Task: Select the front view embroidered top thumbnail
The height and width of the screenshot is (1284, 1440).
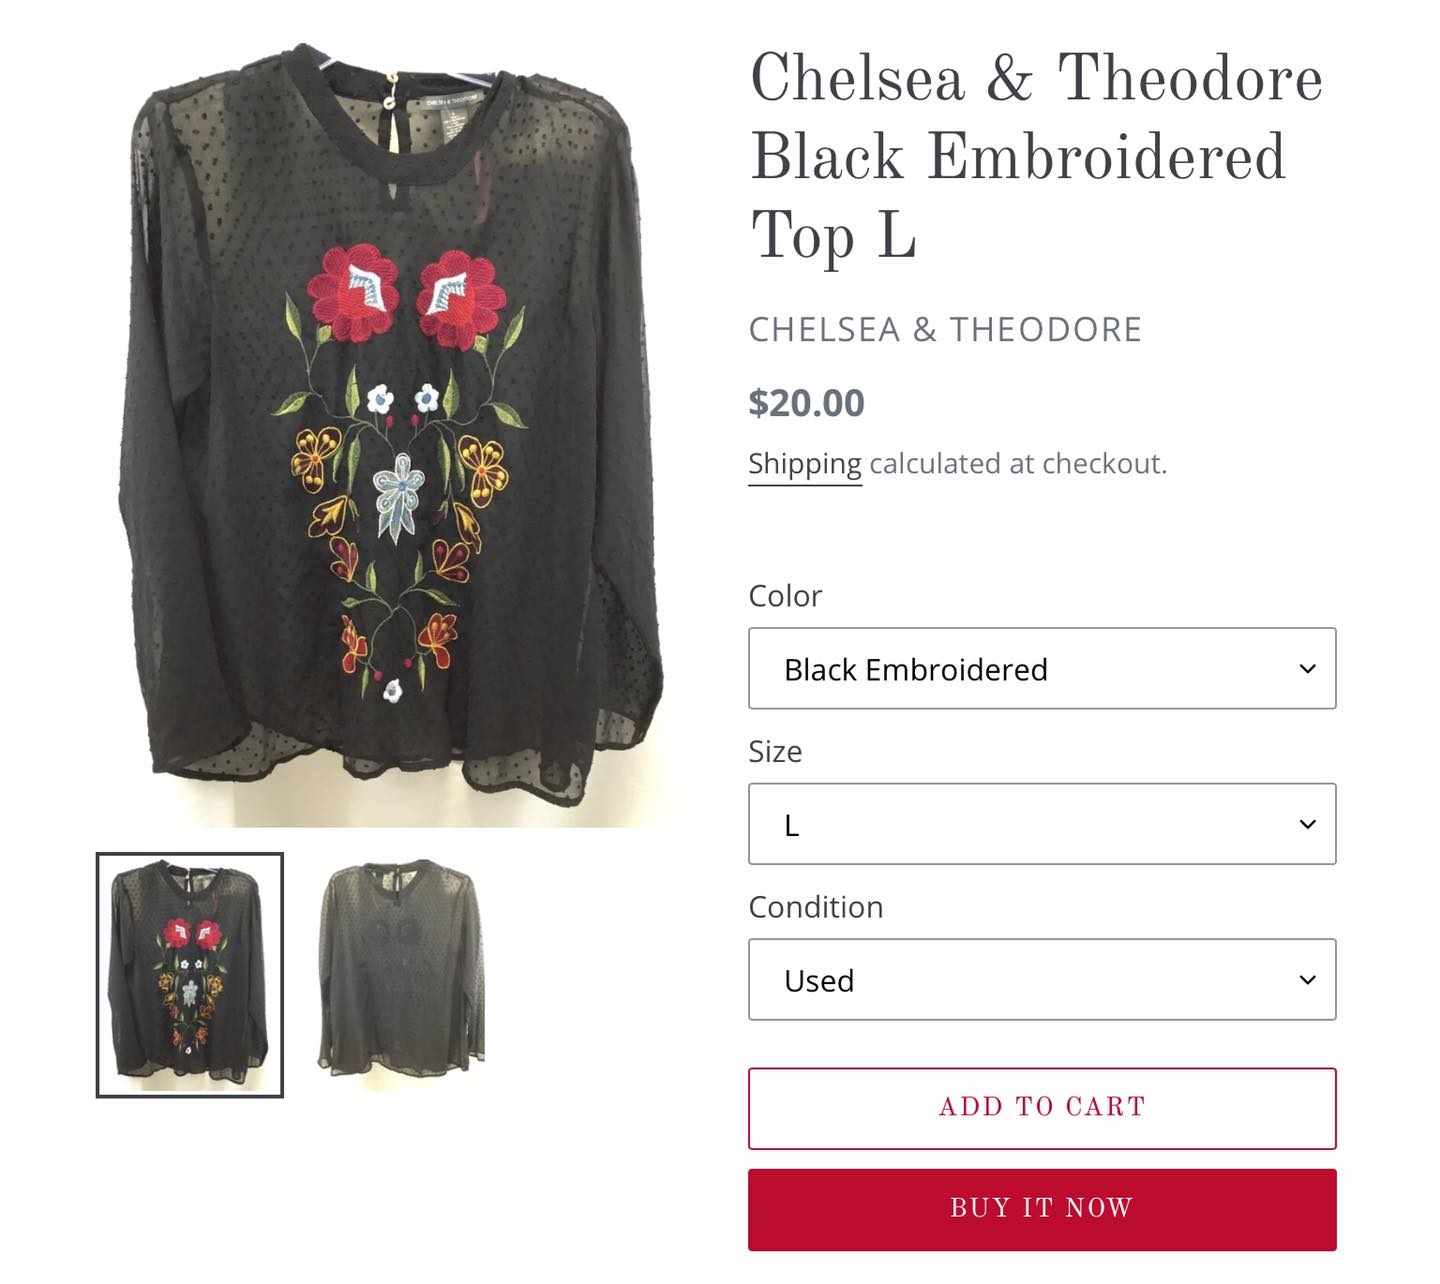Action: click(x=190, y=975)
